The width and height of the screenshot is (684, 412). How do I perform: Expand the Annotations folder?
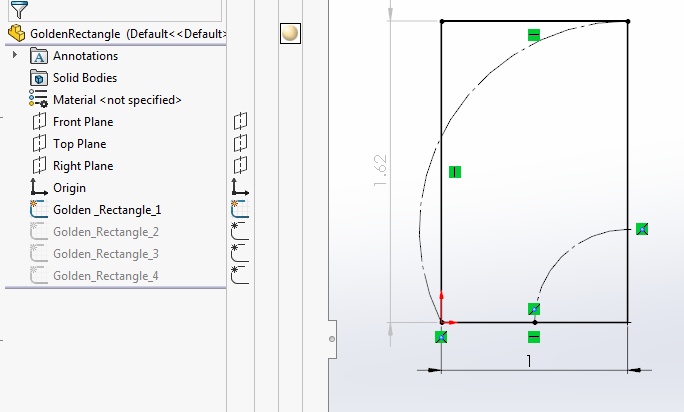pyautogui.click(x=14, y=55)
